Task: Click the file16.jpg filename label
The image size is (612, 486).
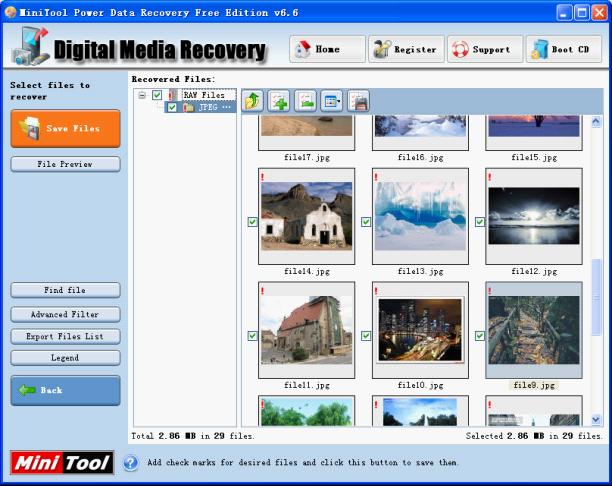Action: (420, 157)
